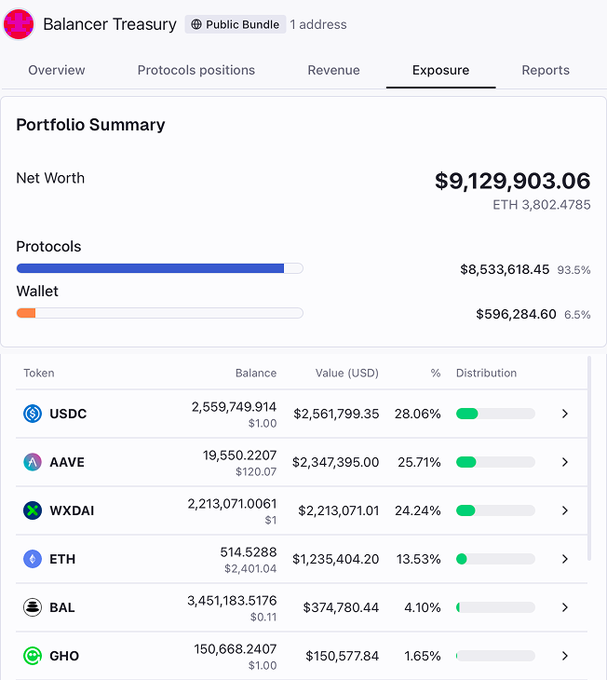Click the ETH green distribution bar
This screenshot has width=607, height=680.
[x=461, y=559]
